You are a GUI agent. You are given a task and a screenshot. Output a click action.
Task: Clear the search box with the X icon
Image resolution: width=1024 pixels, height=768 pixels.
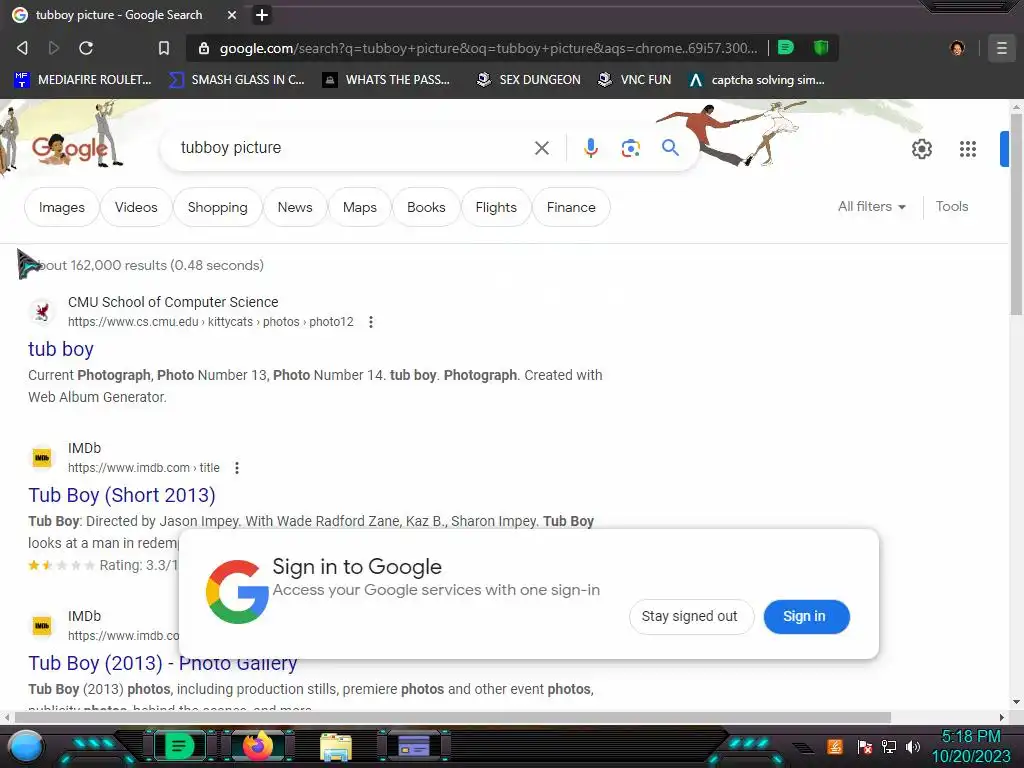(x=541, y=148)
